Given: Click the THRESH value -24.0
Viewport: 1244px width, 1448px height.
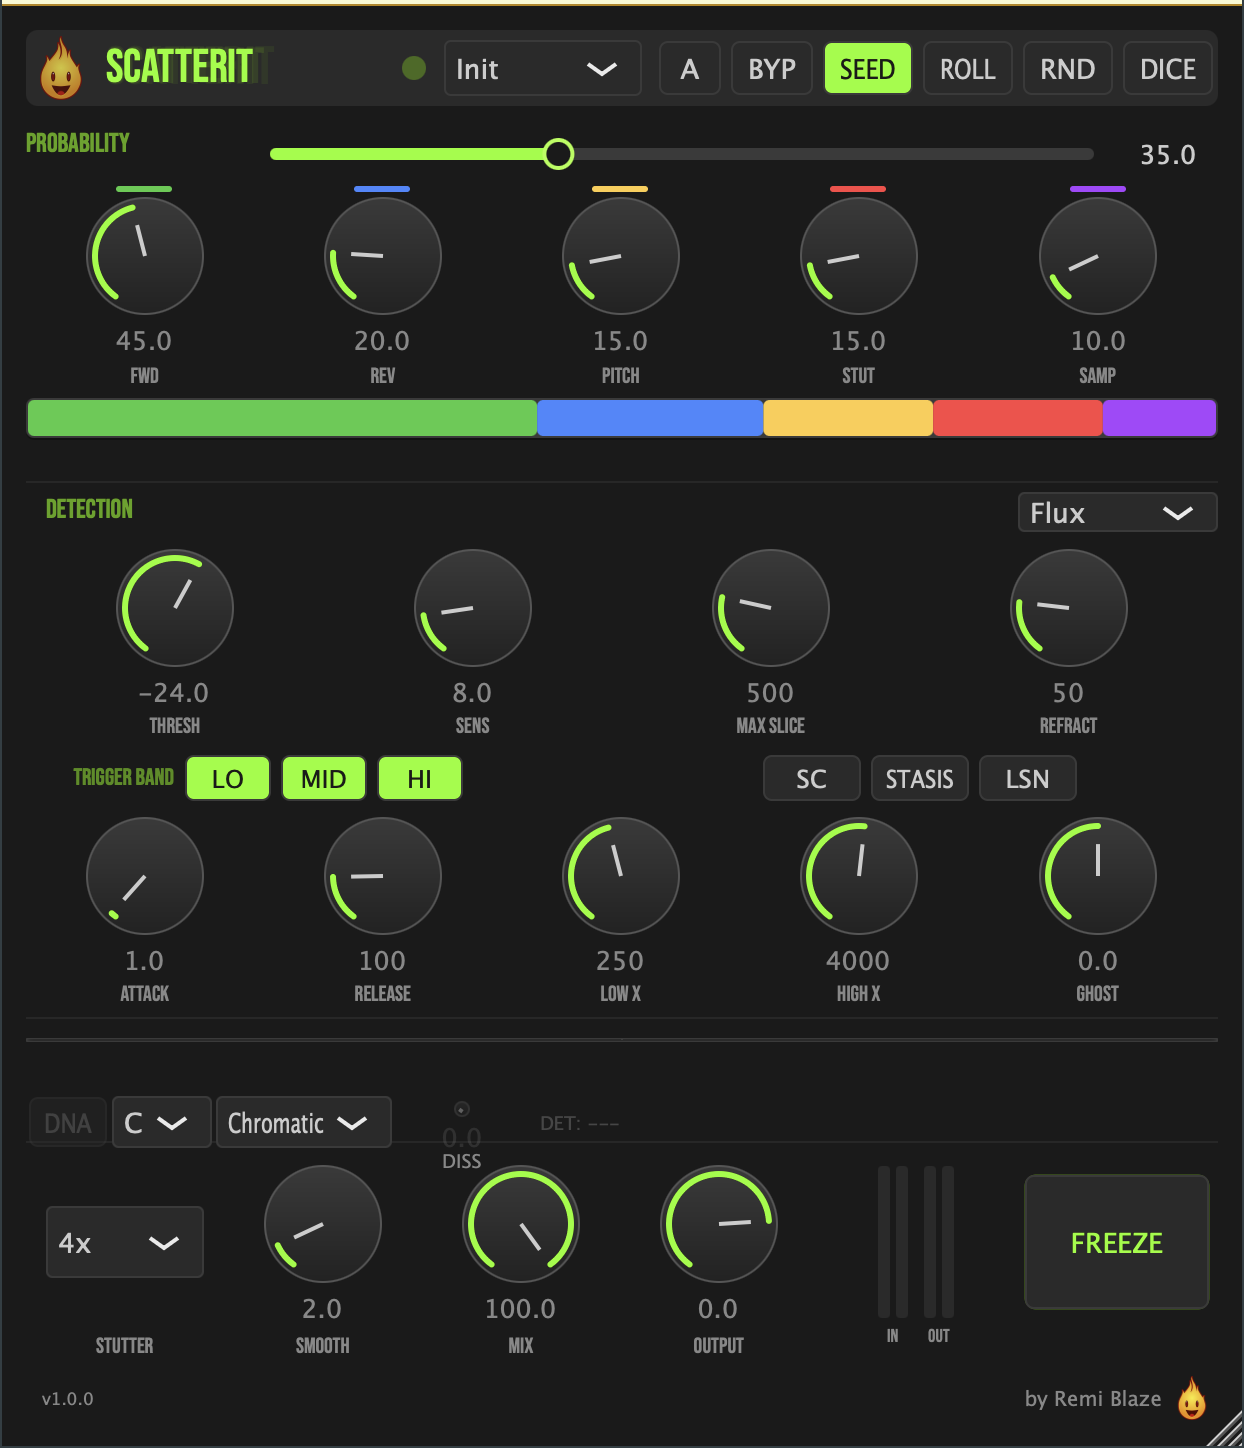Looking at the screenshot, I should (x=174, y=693).
